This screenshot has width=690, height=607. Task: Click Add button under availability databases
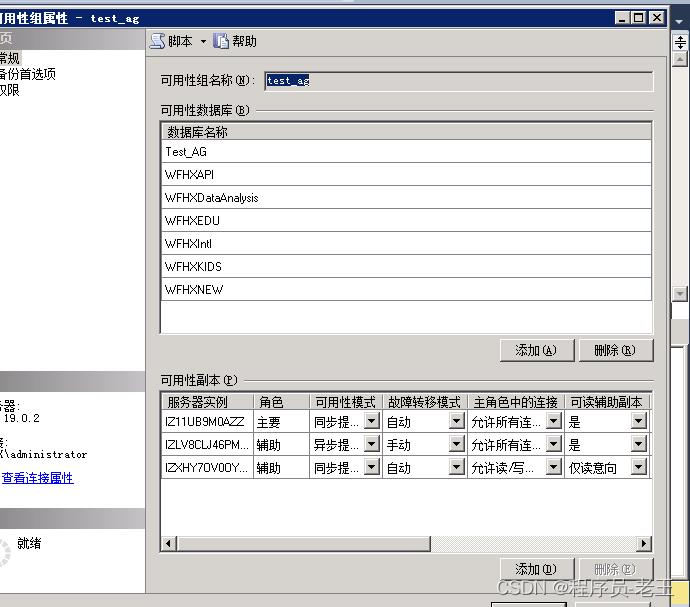point(536,350)
